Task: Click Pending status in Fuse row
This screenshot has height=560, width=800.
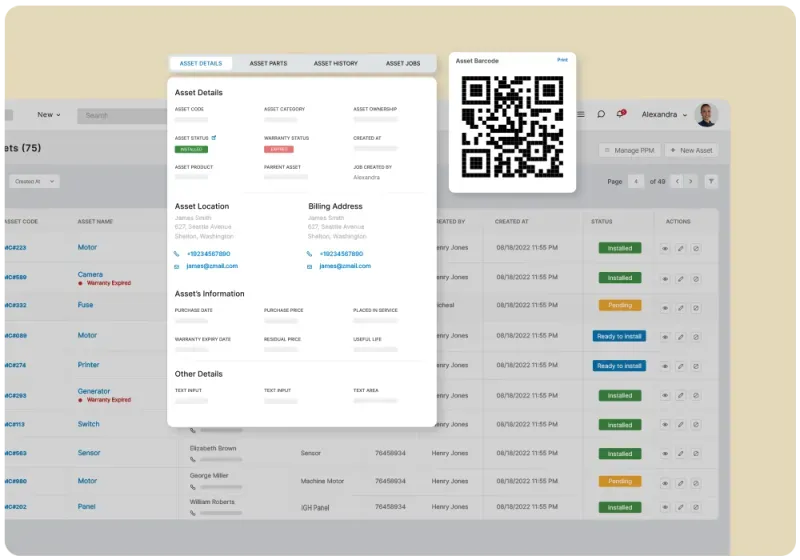Action: point(620,305)
